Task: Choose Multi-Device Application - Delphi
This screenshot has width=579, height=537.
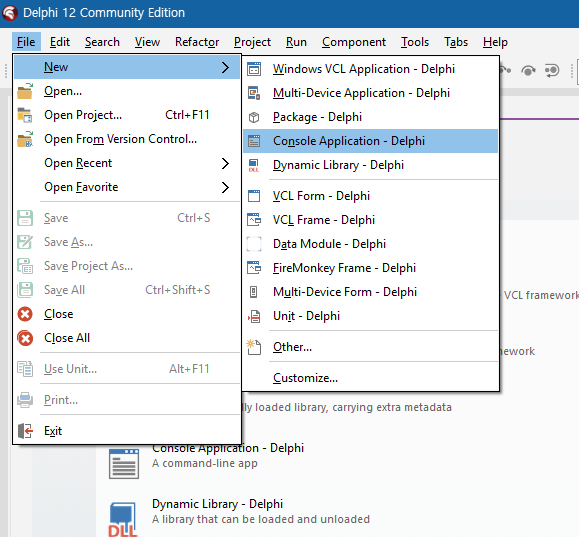Action: click(370, 93)
